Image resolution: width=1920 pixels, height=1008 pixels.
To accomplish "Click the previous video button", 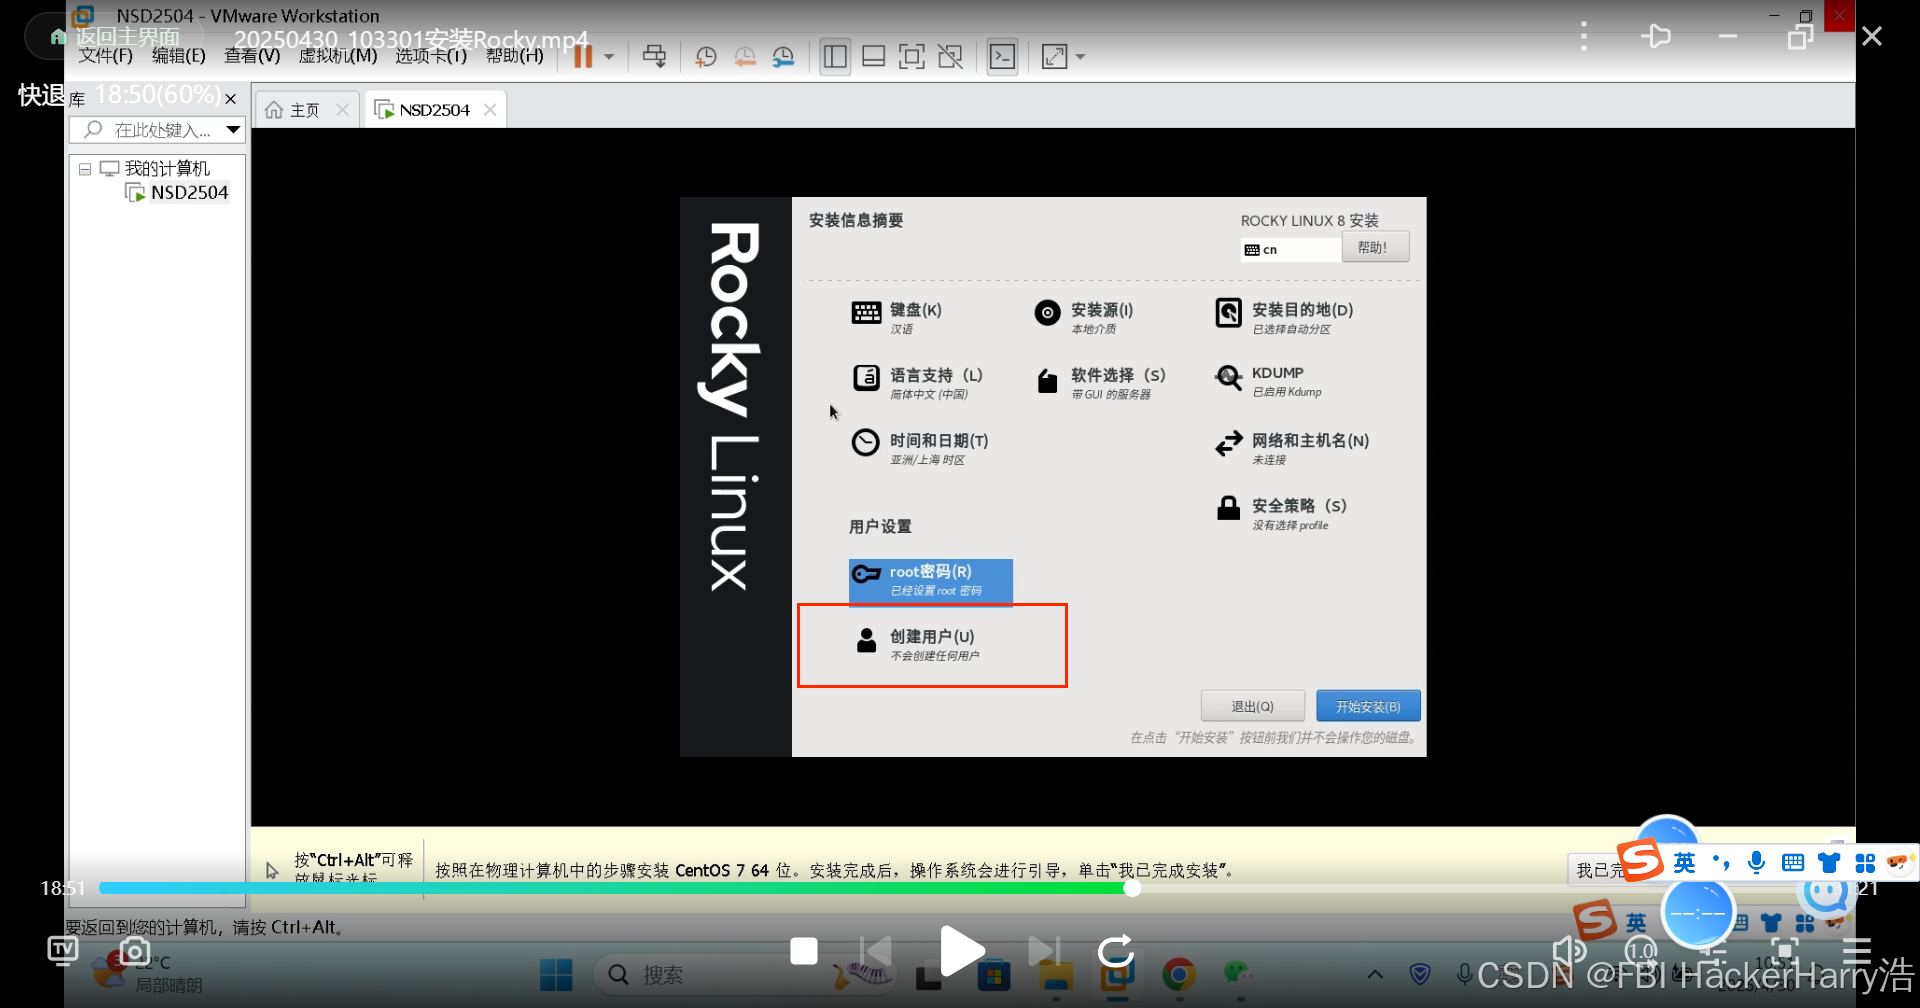I will point(876,951).
